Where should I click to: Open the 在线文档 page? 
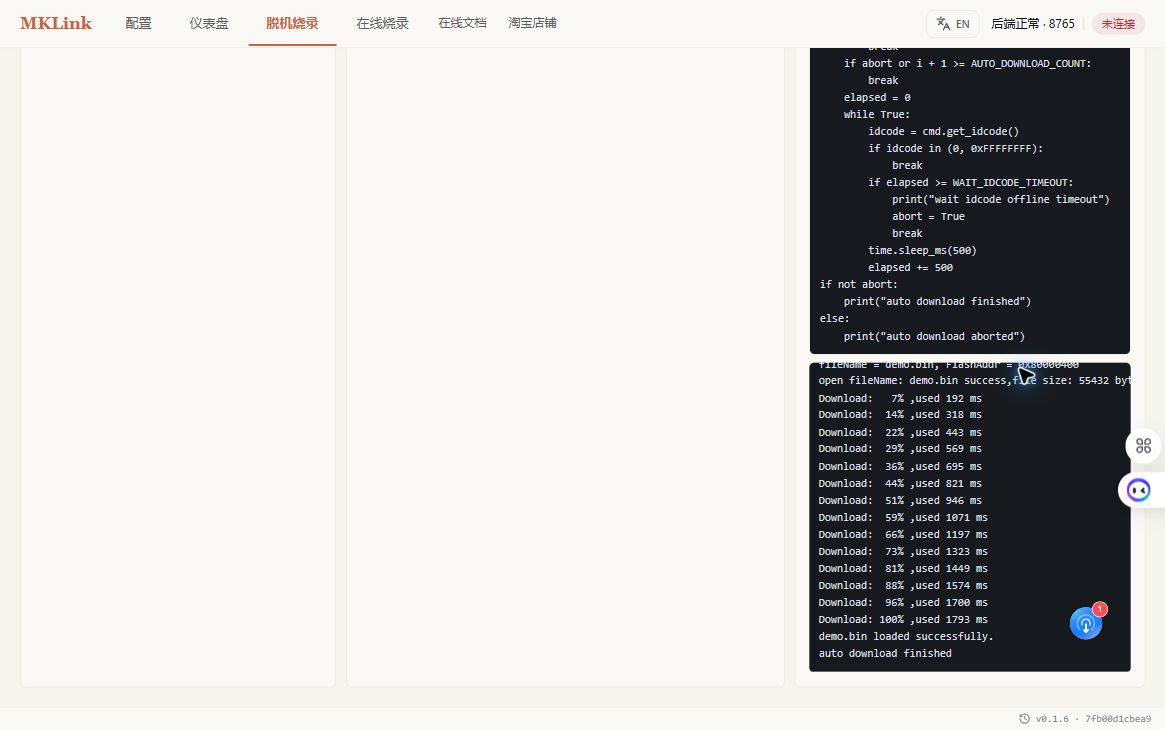[462, 23]
